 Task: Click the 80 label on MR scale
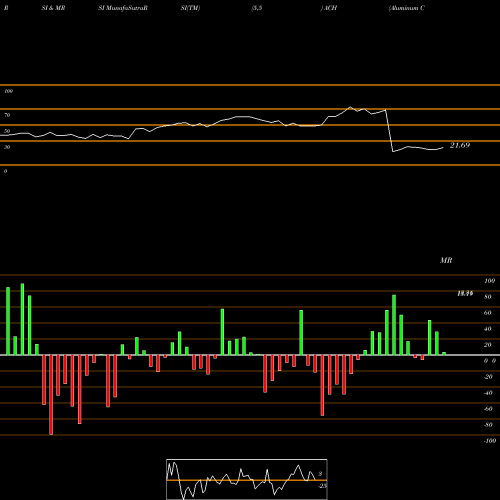click(x=488, y=297)
